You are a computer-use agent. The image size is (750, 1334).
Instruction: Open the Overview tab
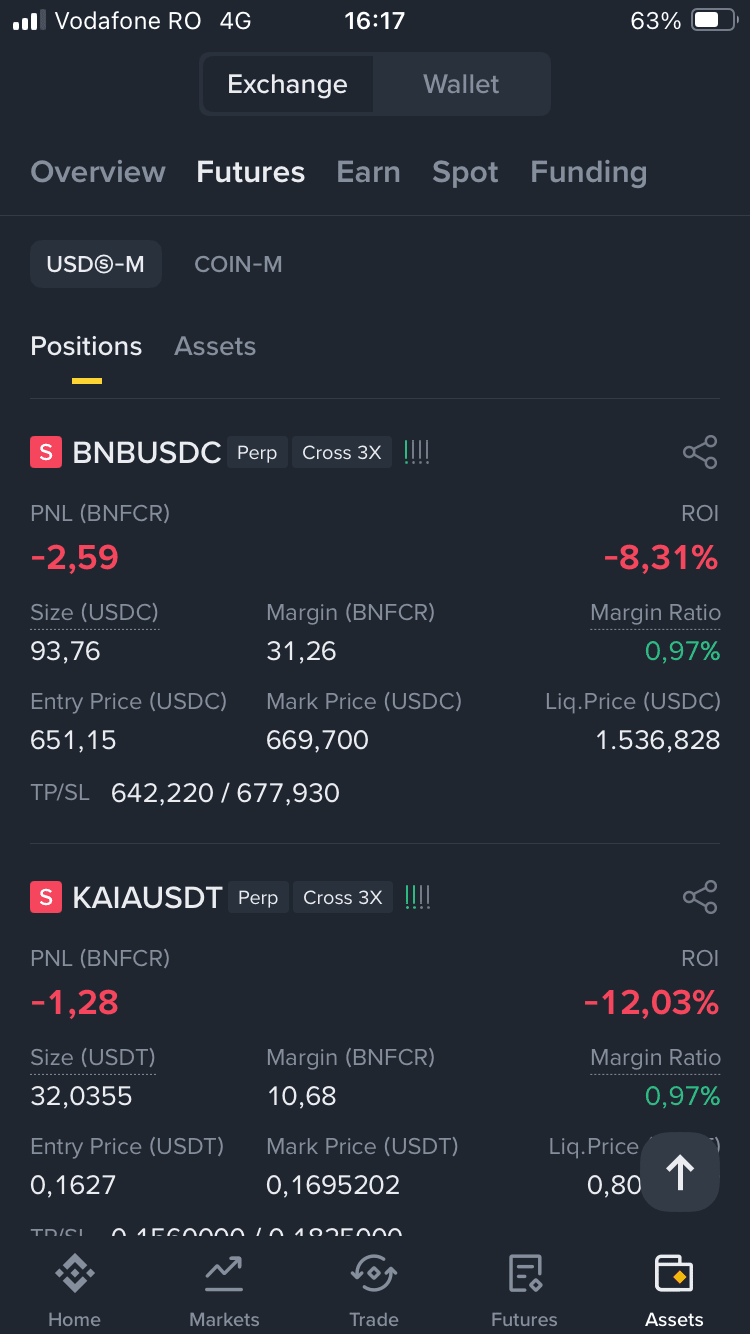(98, 172)
